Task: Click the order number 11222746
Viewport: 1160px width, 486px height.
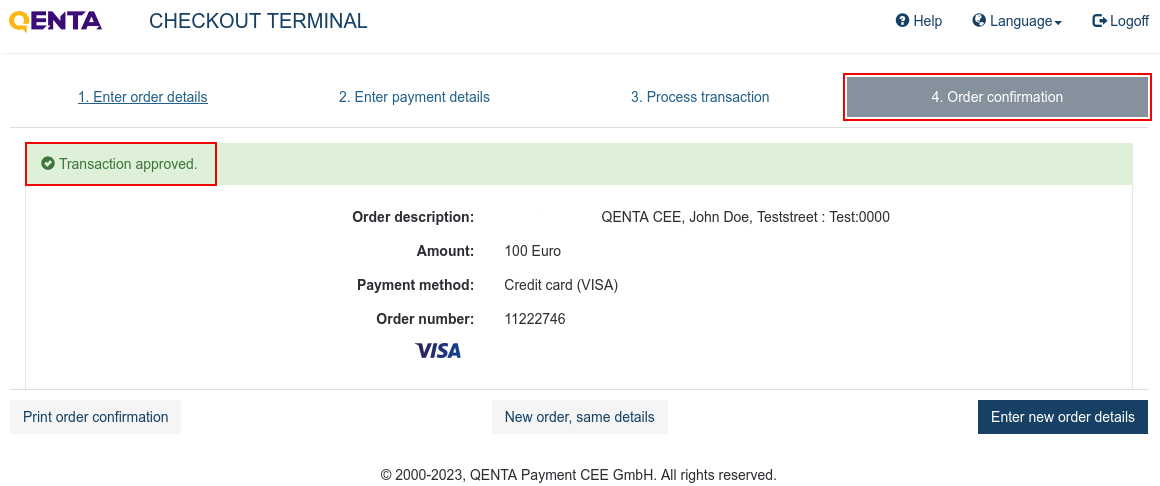Action: pyautogui.click(x=535, y=319)
